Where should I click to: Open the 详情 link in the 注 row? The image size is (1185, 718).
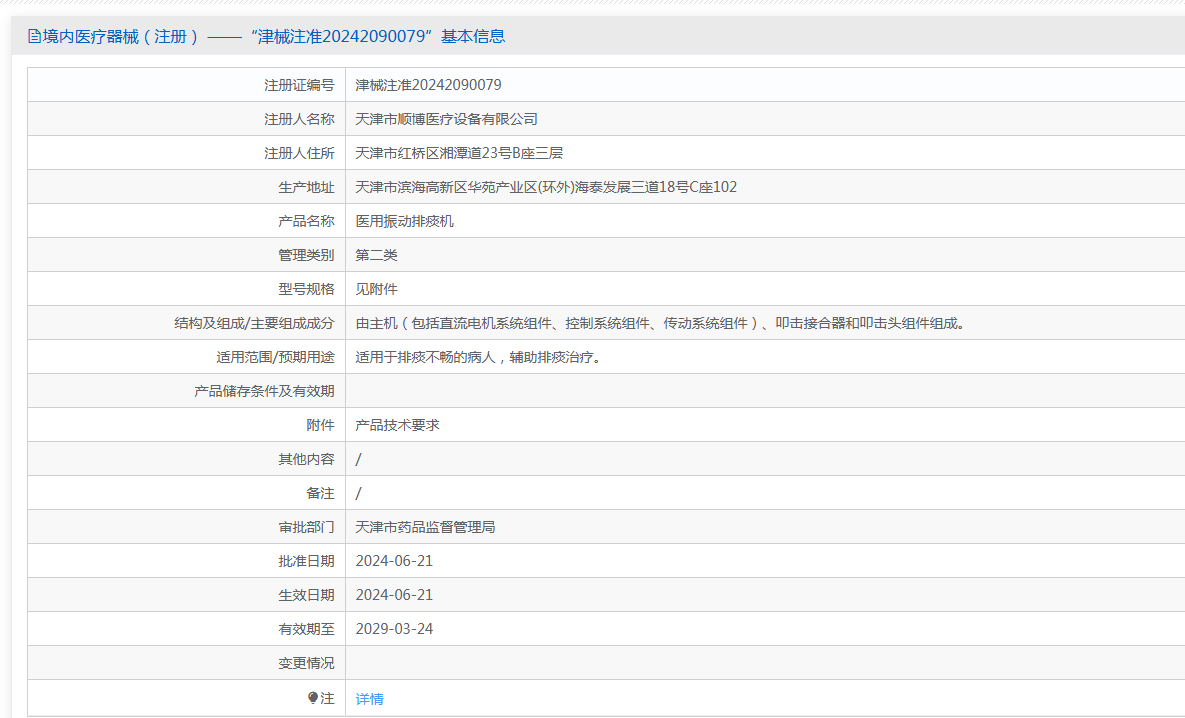tap(370, 699)
